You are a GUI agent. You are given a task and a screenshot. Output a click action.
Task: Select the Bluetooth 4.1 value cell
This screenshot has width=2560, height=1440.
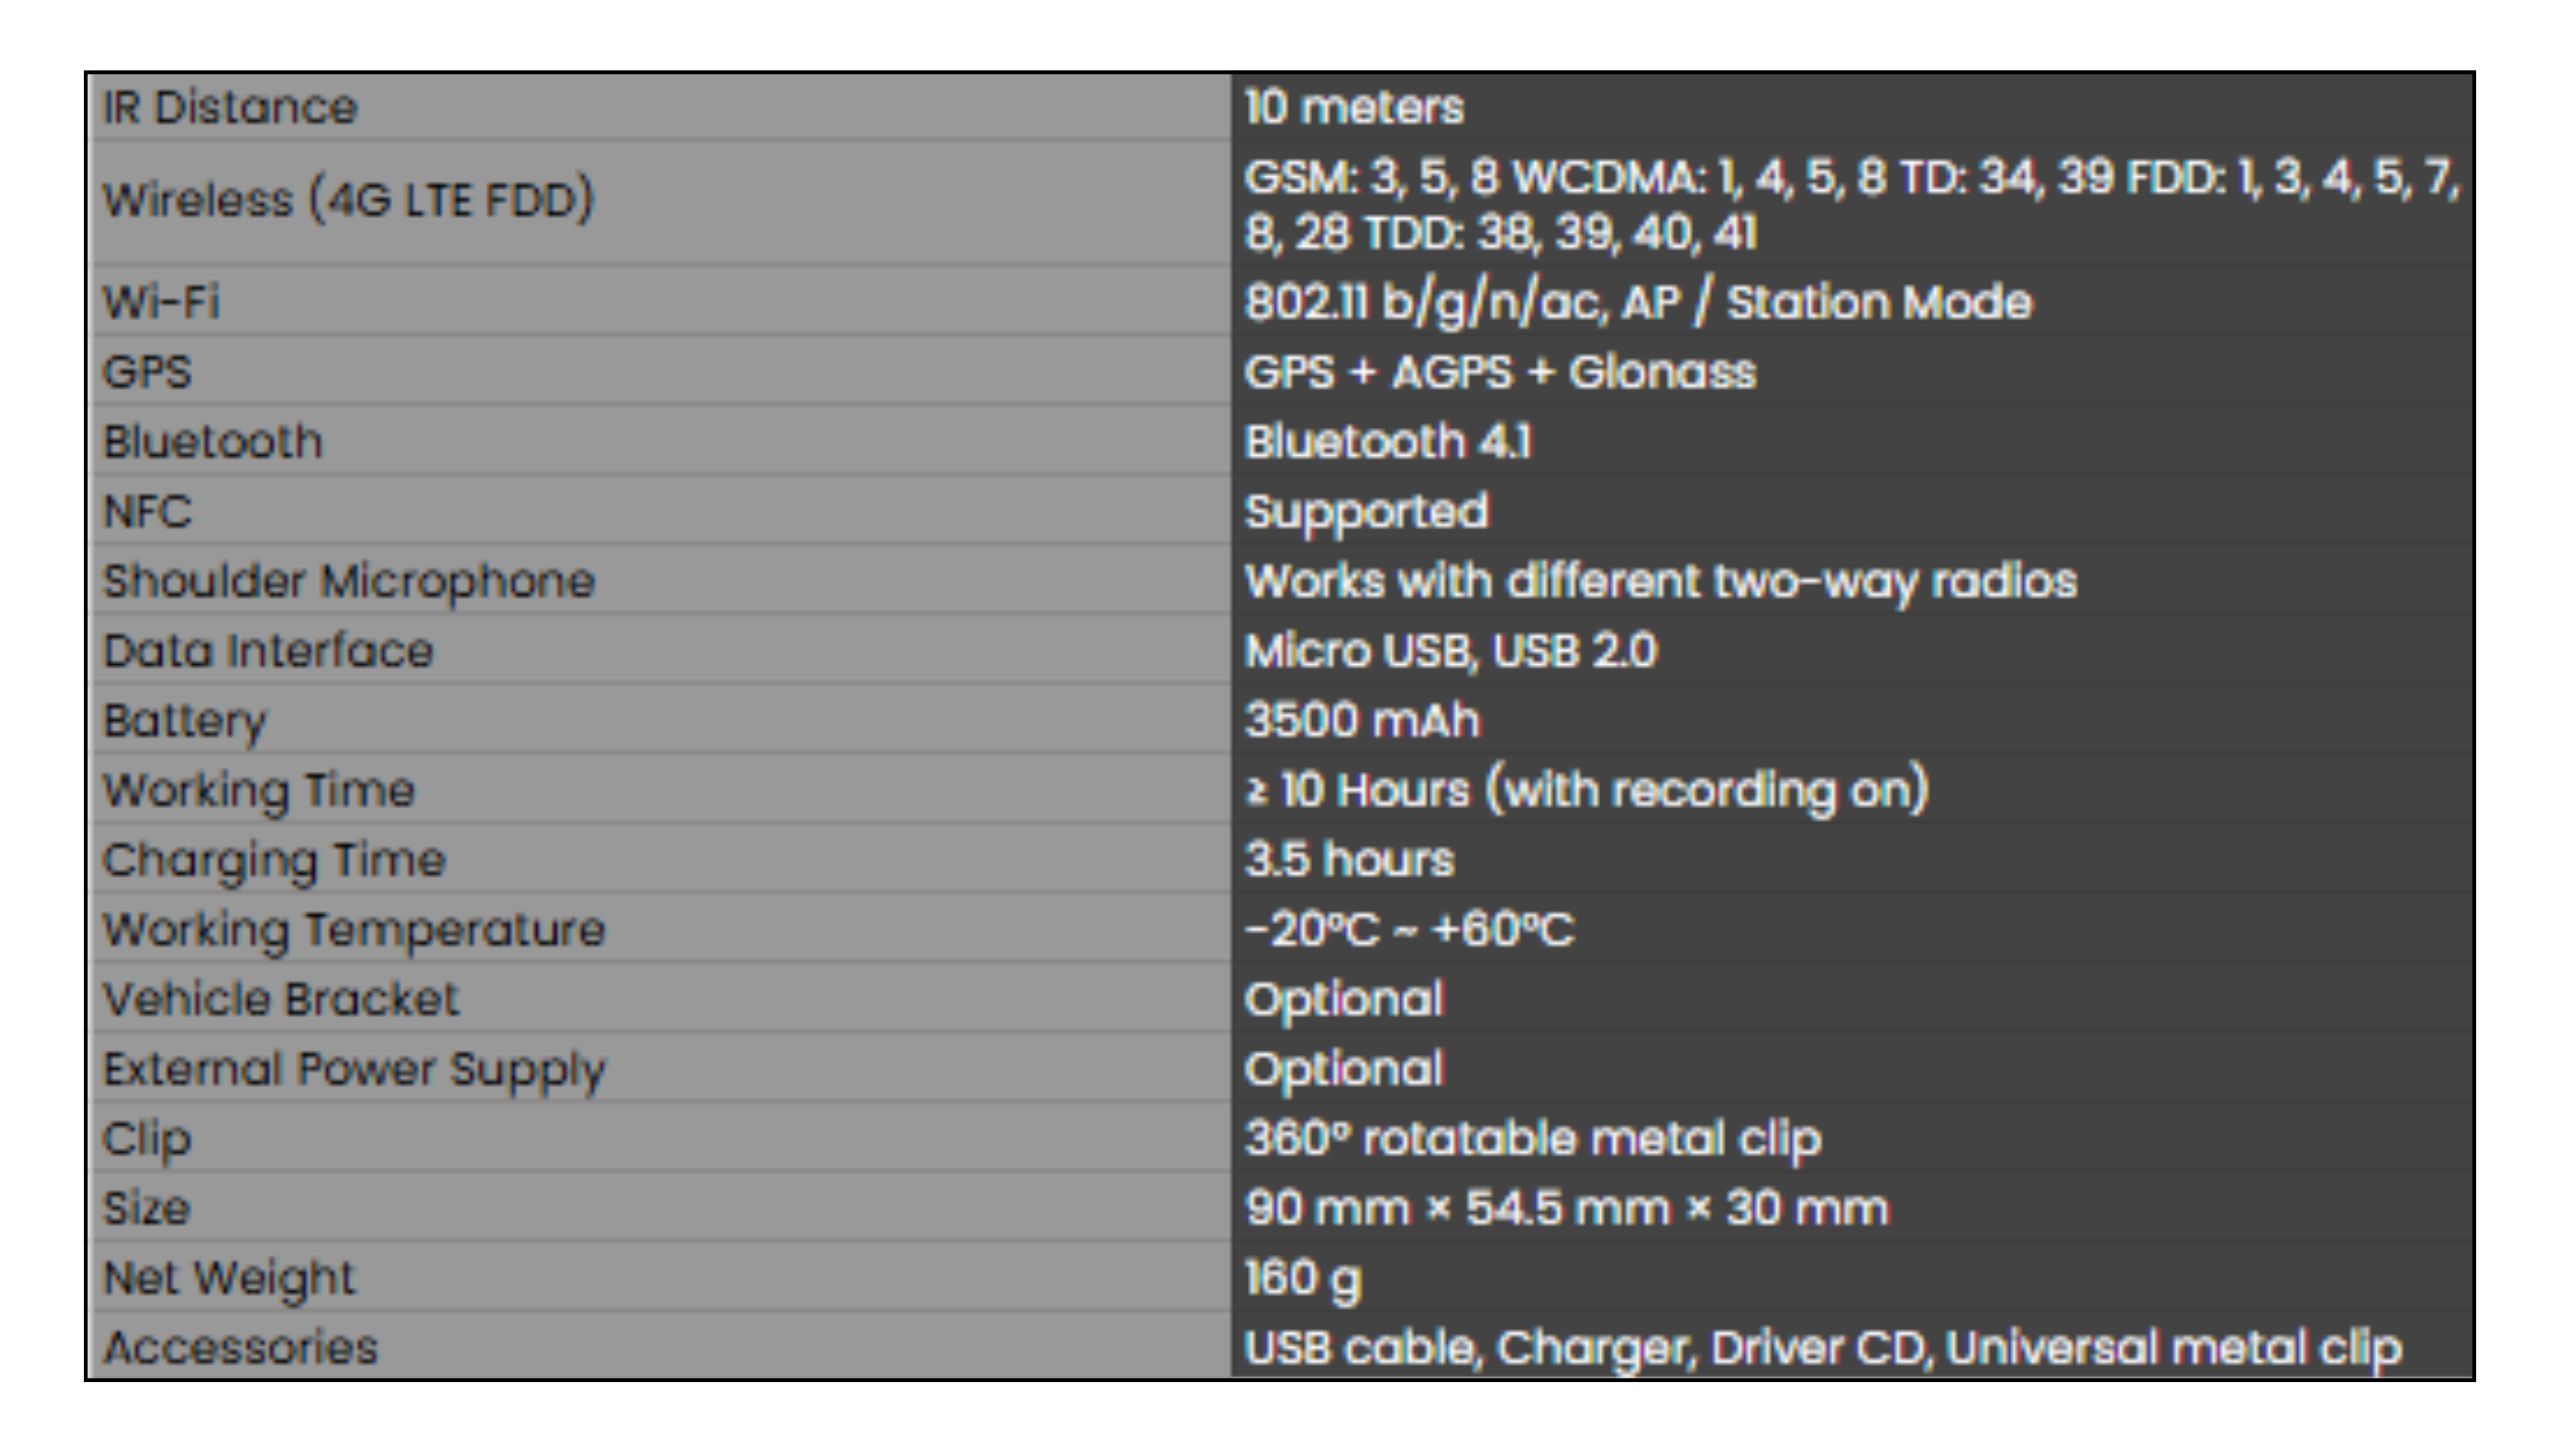click(1388, 442)
